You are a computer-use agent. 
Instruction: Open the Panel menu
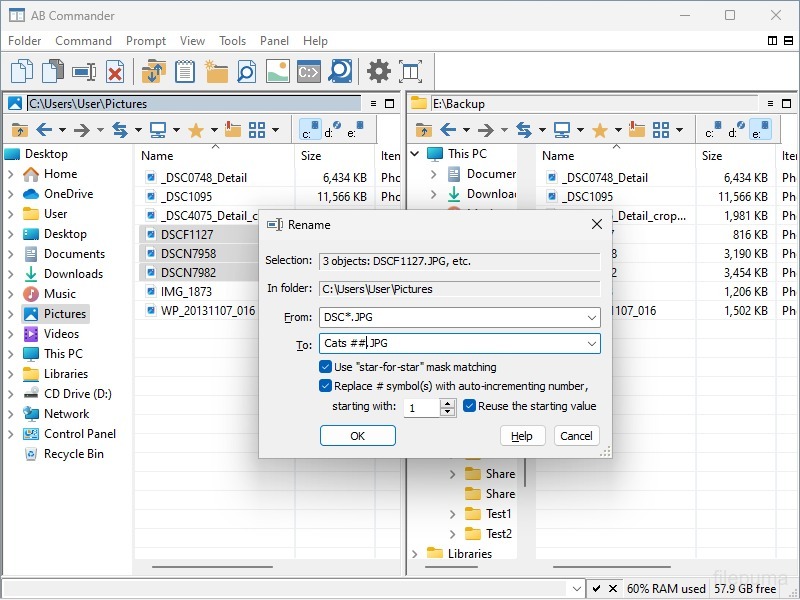[274, 41]
